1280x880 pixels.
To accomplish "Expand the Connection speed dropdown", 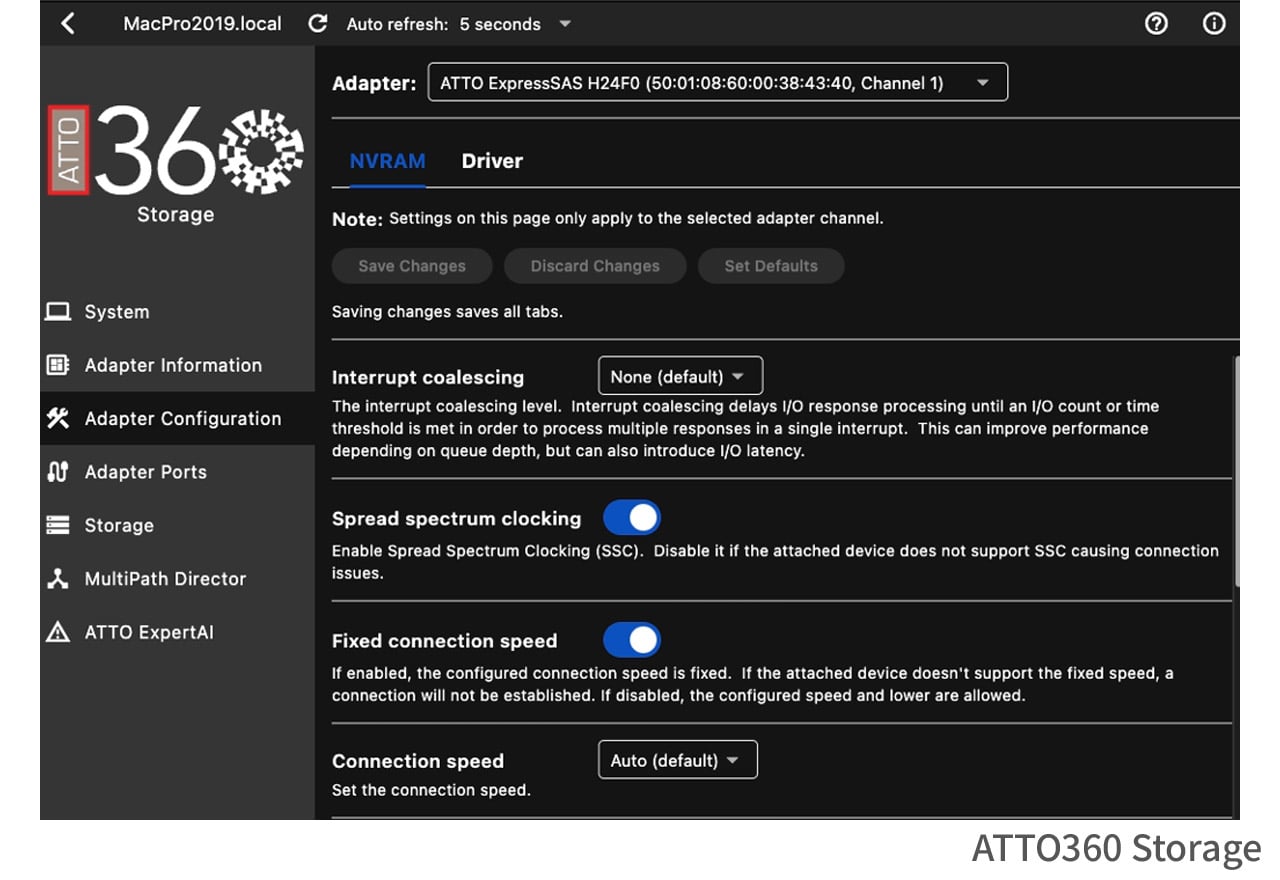I will click(678, 760).
